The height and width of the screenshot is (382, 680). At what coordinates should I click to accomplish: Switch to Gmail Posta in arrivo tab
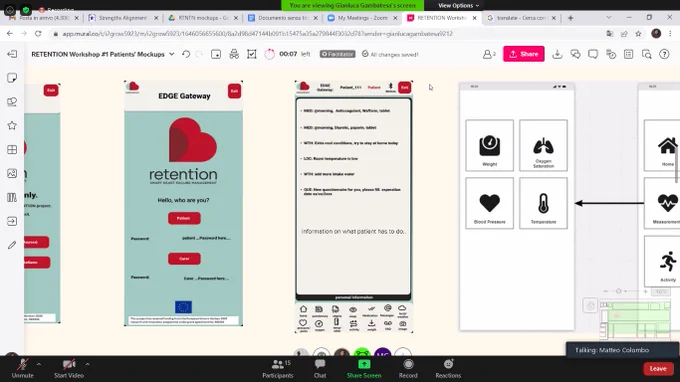[43, 18]
